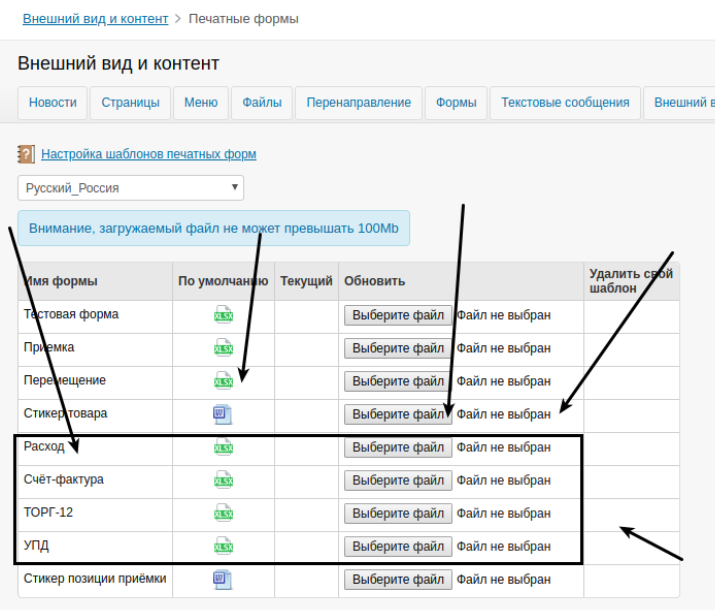Open ТОРГ-12 XLSX template icon

[223, 513]
